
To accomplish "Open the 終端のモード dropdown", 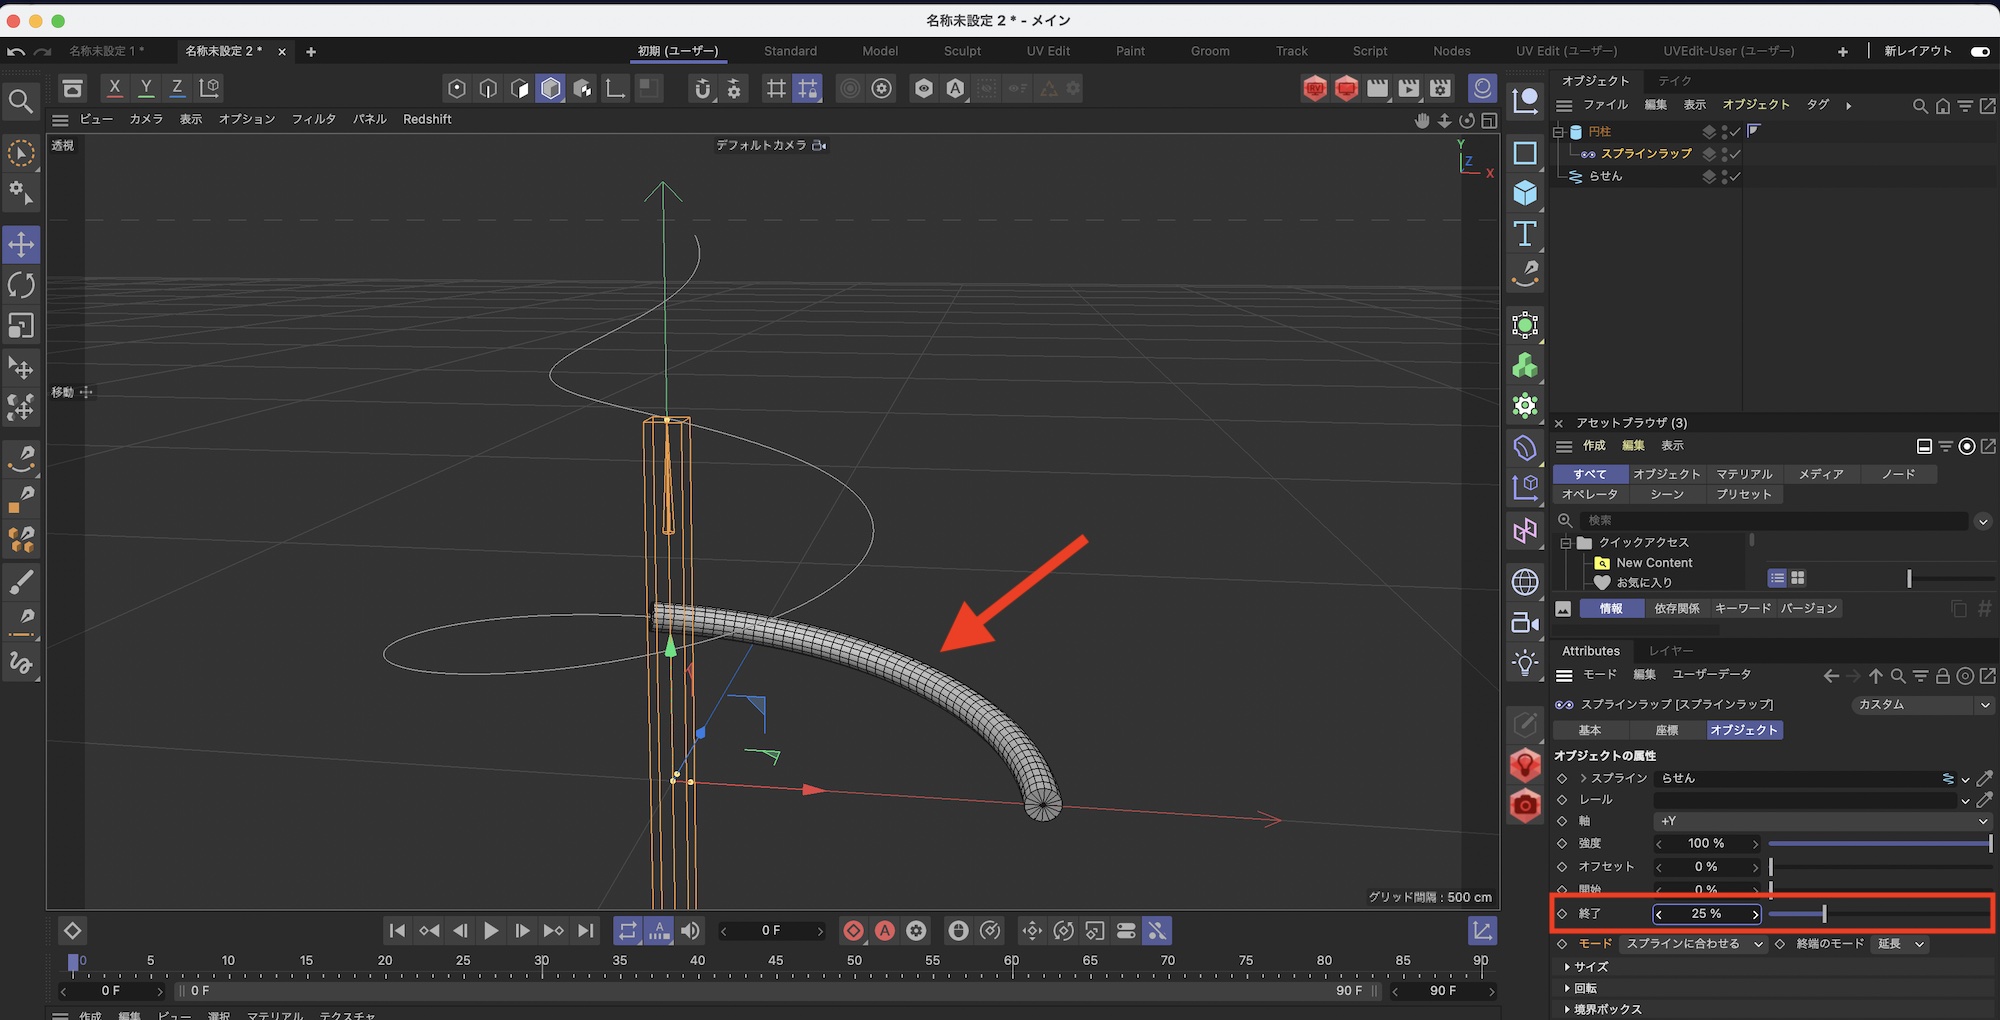I will coord(1901,944).
